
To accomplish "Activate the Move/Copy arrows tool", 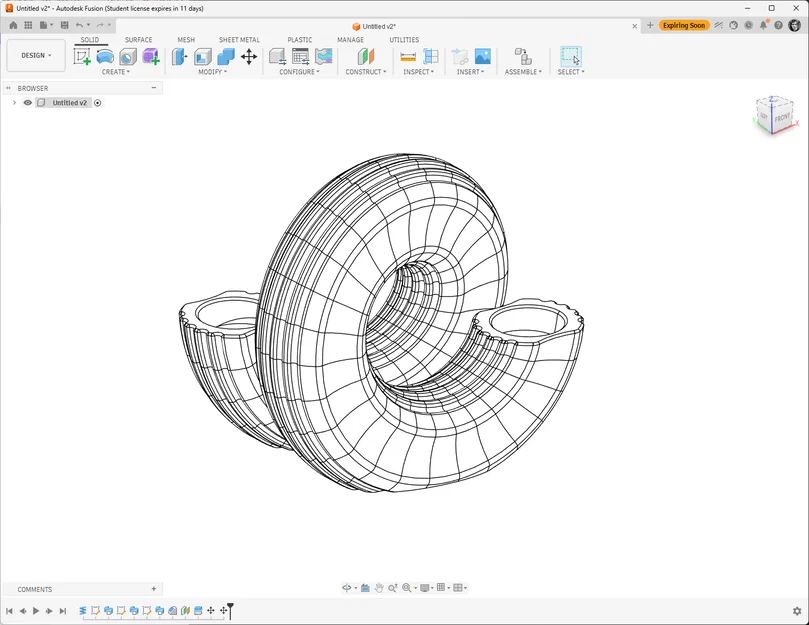I will pyautogui.click(x=249, y=56).
